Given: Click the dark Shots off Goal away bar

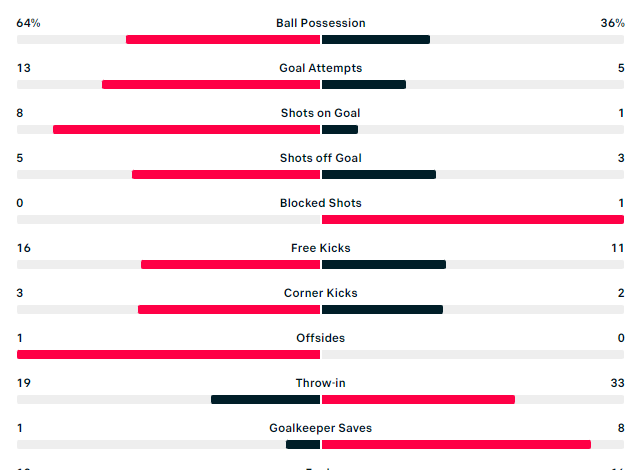Looking at the screenshot, I should point(379,175).
